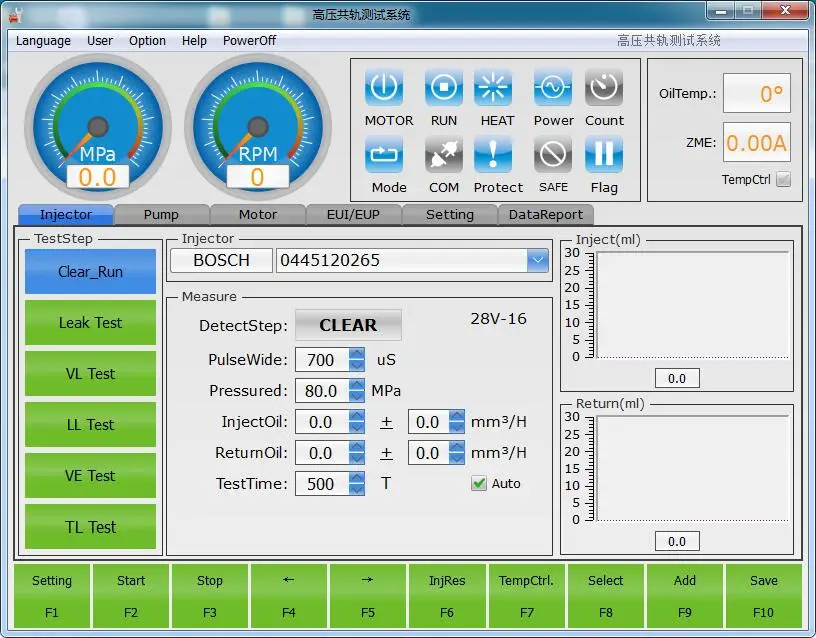
Task: Click the CLEAR DetectStep button
Action: coord(348,325)
